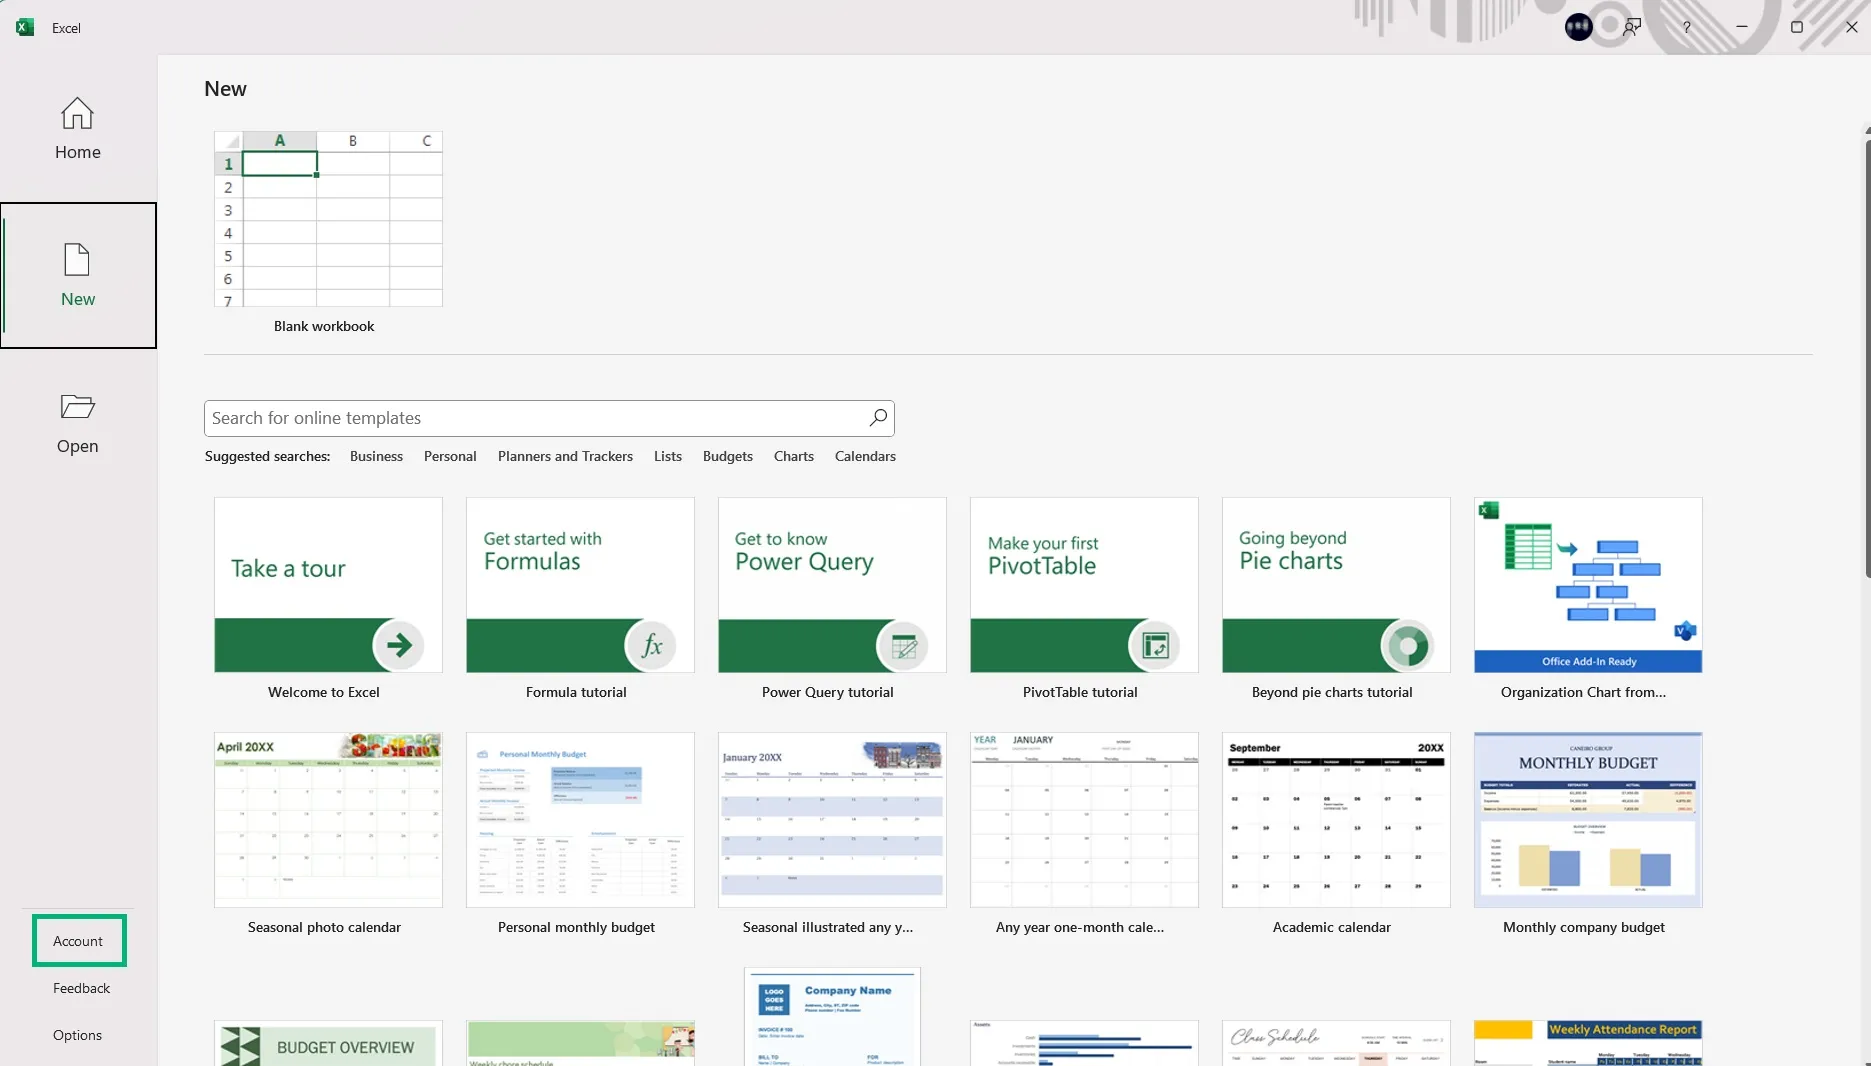Minimize the Excel window
The height and width of the screenshot is (1066, 1871).
(x=1742, y=27)
